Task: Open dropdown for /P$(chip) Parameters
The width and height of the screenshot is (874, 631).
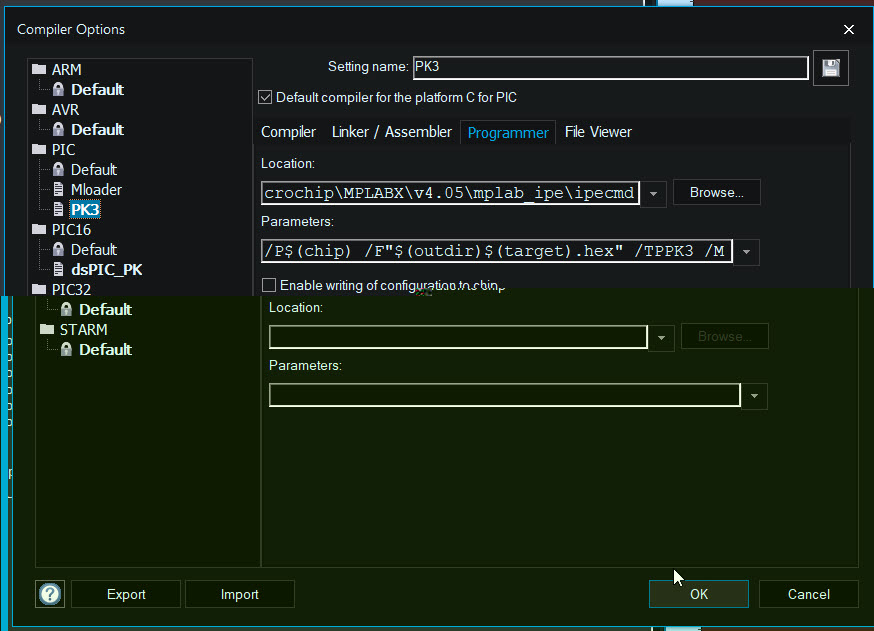Action: [746, 252]
